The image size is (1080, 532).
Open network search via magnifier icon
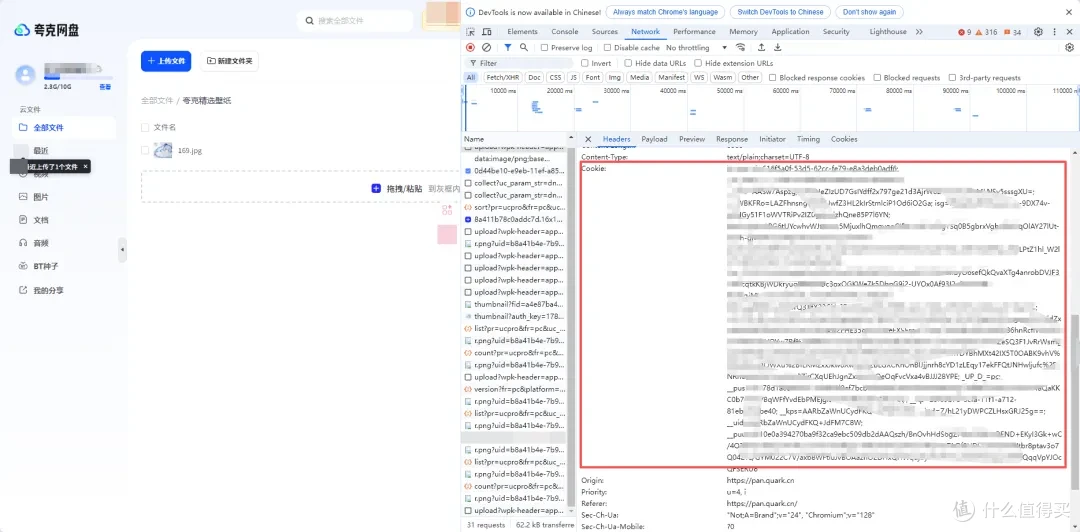click(x=523, y=48)
